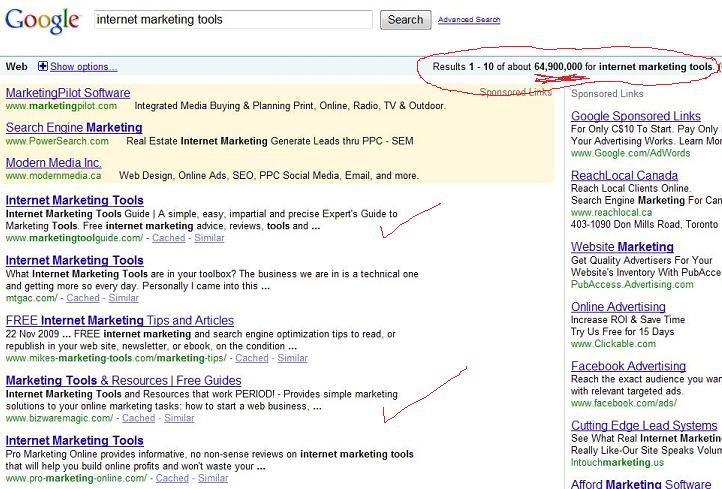The image size is (722, 489).
Task: Open Internet Marketing Tools from pro-marketing-online.com
Action: pyautogui.click(x=74, y=441)
